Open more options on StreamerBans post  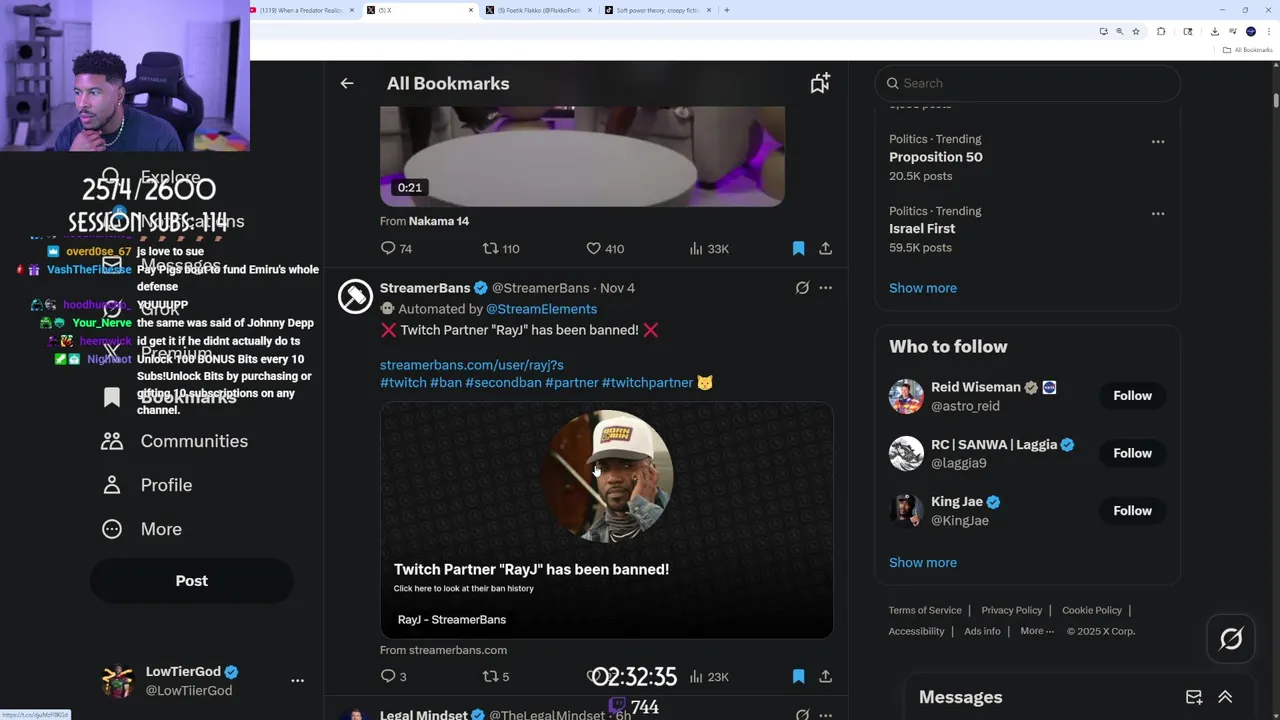[826, 288]
